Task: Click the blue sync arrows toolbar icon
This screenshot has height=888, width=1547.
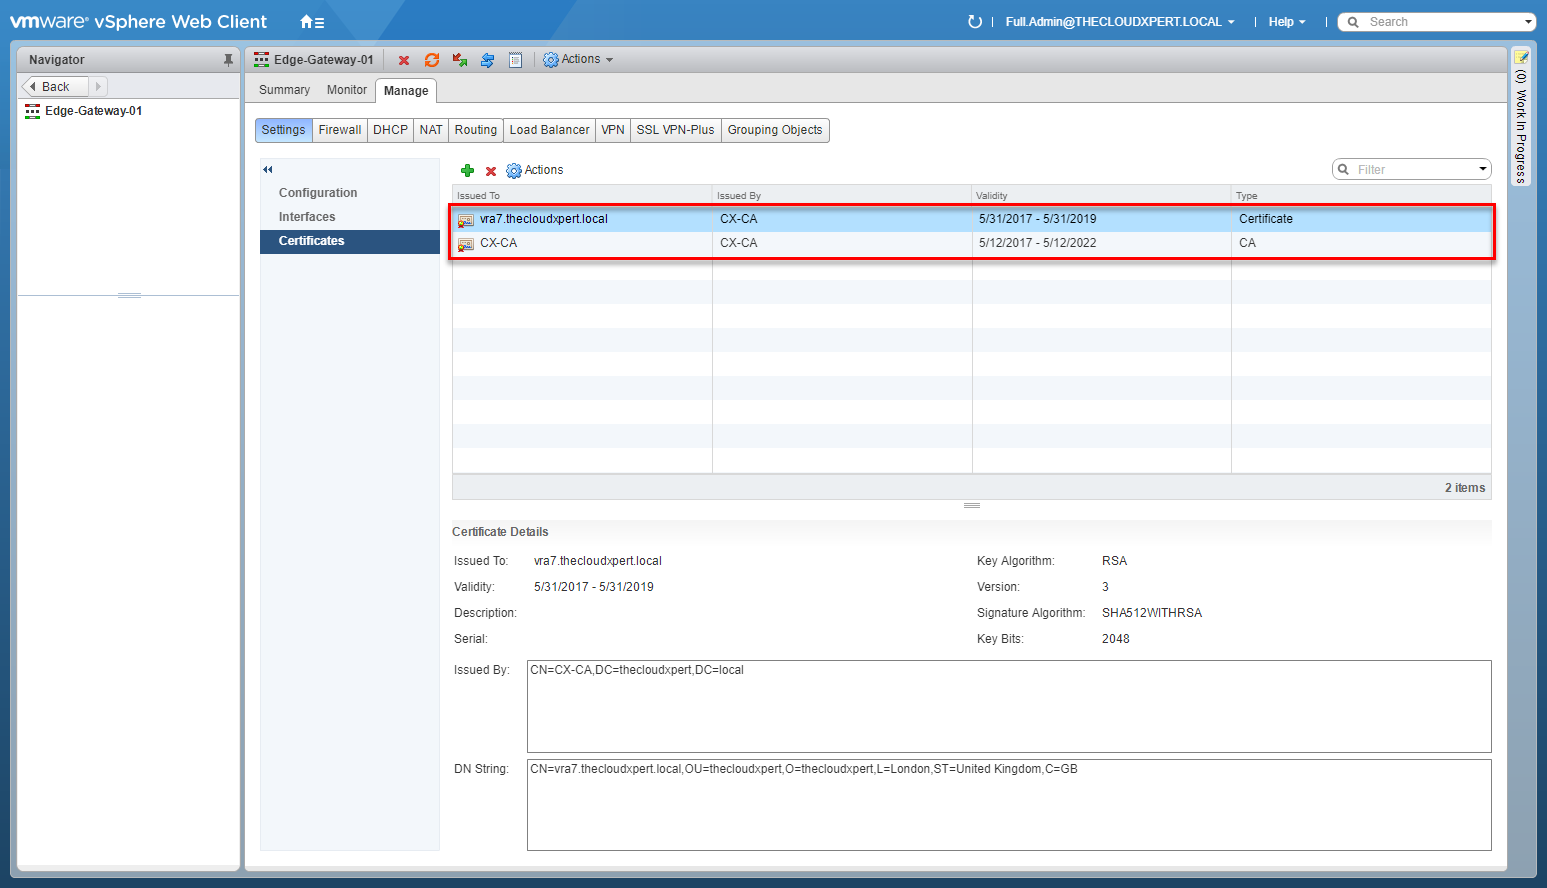Action: pyautogui.click(x=488, y=61)
